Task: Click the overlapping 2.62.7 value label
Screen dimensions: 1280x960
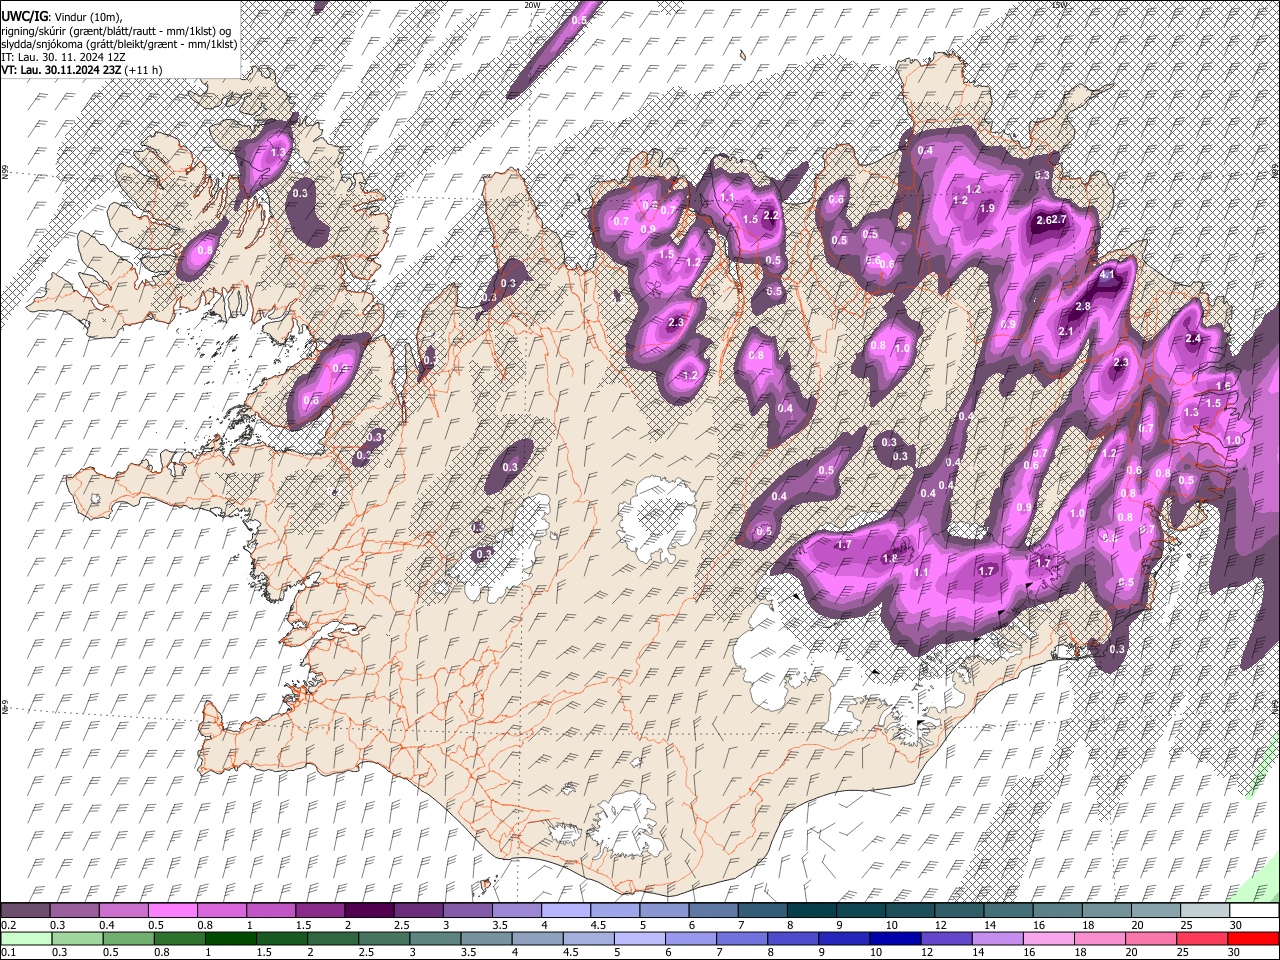Action: 1052,220
